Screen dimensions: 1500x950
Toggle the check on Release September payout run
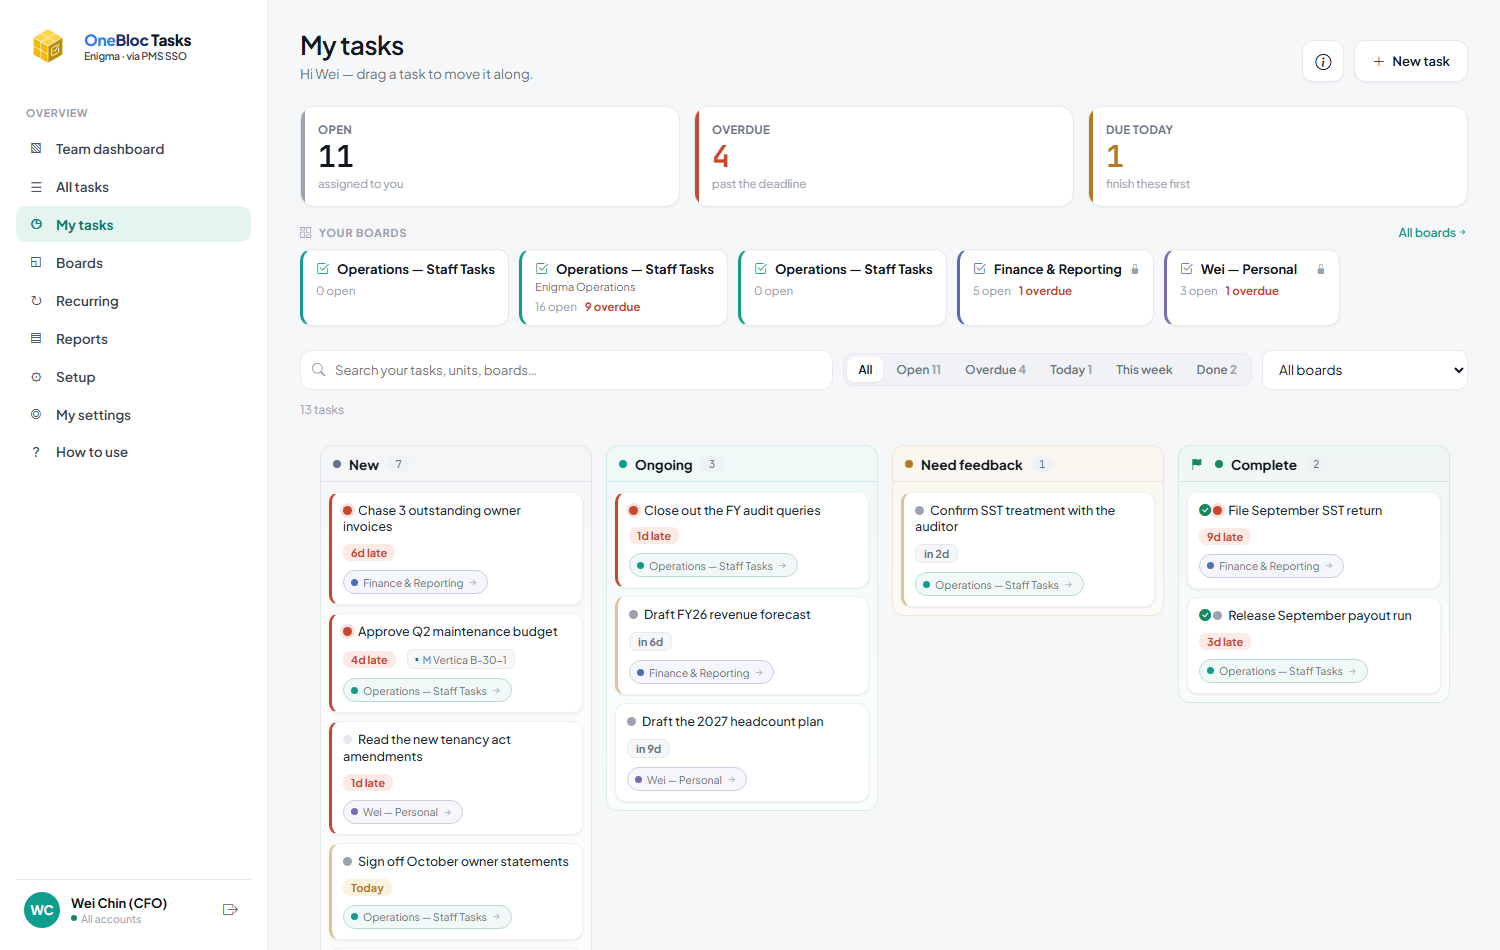[x=1205, y=615]
